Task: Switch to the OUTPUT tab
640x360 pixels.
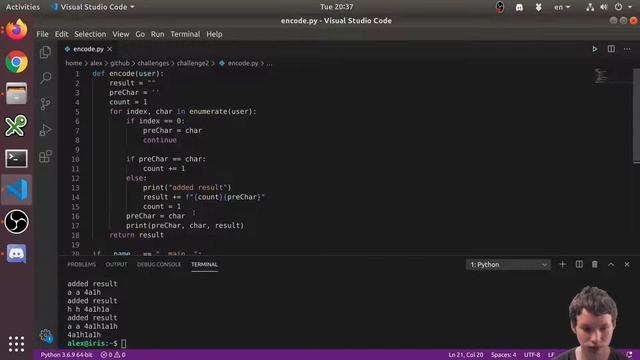Action: (116, 264)
